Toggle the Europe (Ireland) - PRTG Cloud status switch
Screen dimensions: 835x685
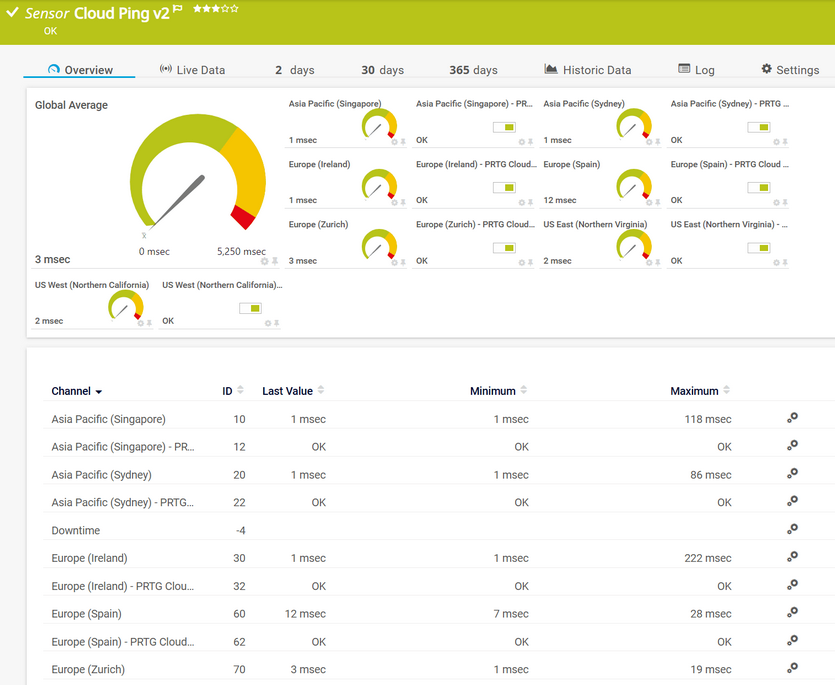(x=504, y=187)
